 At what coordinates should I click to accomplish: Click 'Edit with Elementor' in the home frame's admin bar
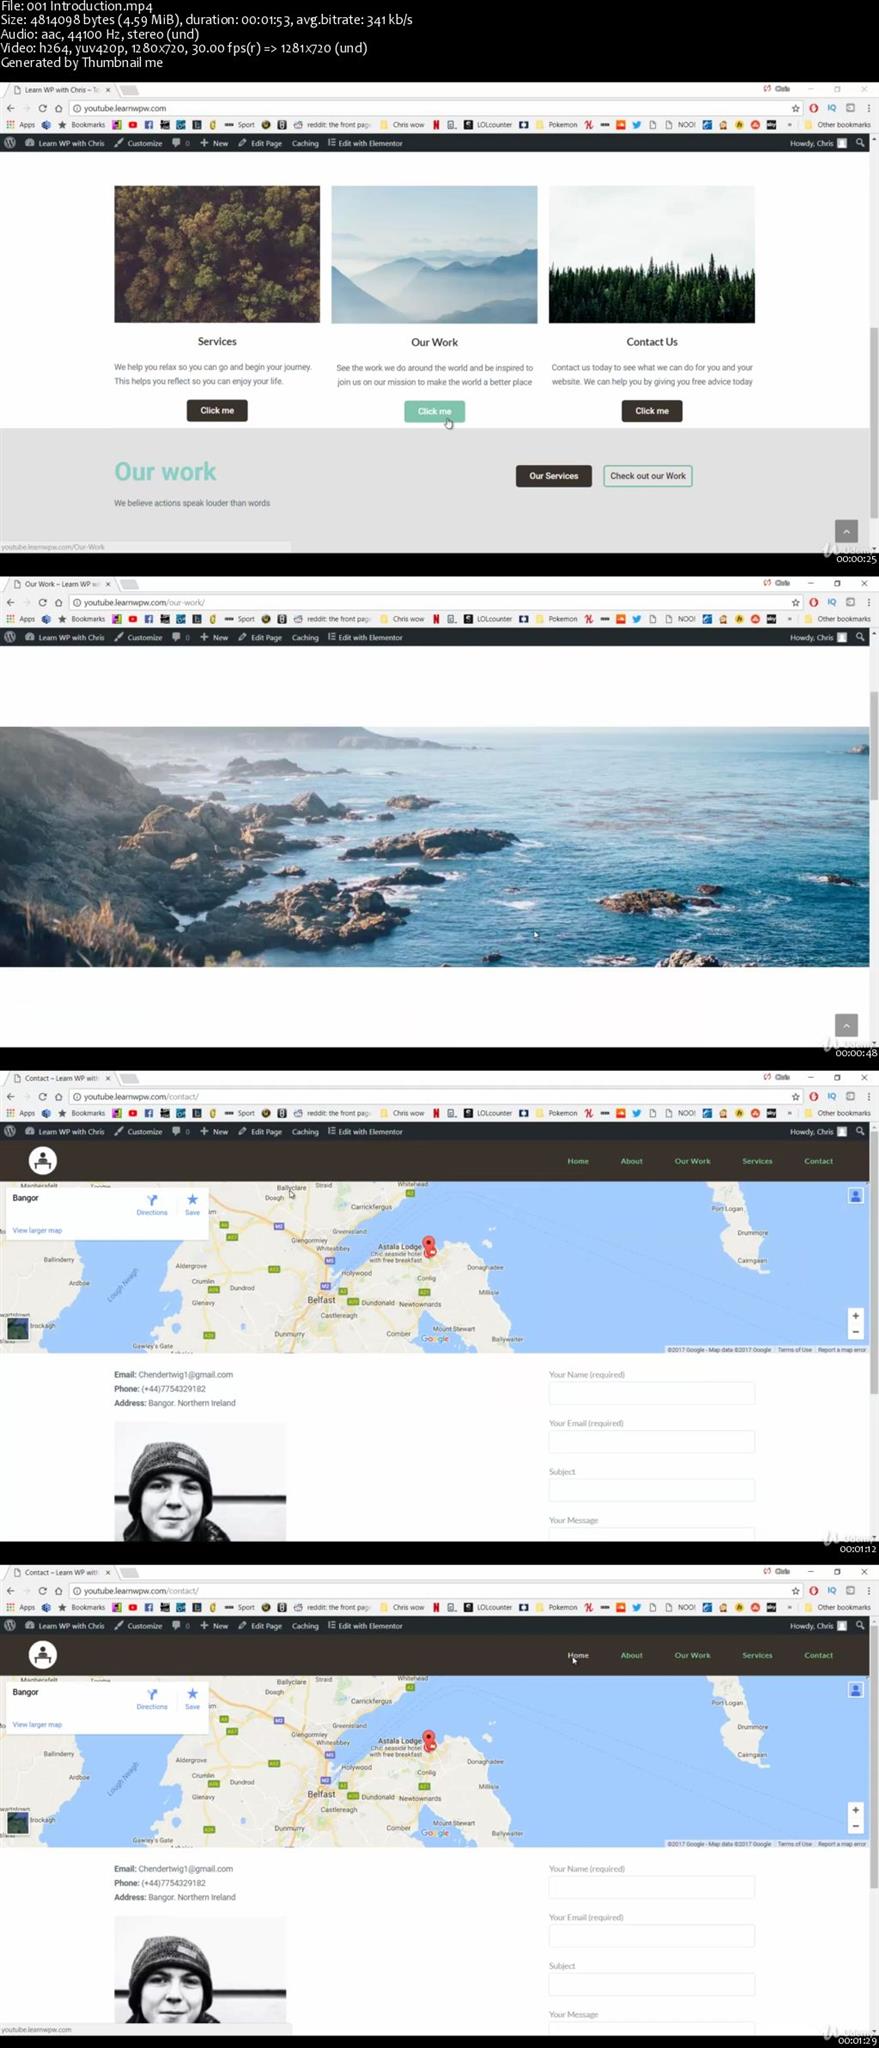tap(365, 143)
